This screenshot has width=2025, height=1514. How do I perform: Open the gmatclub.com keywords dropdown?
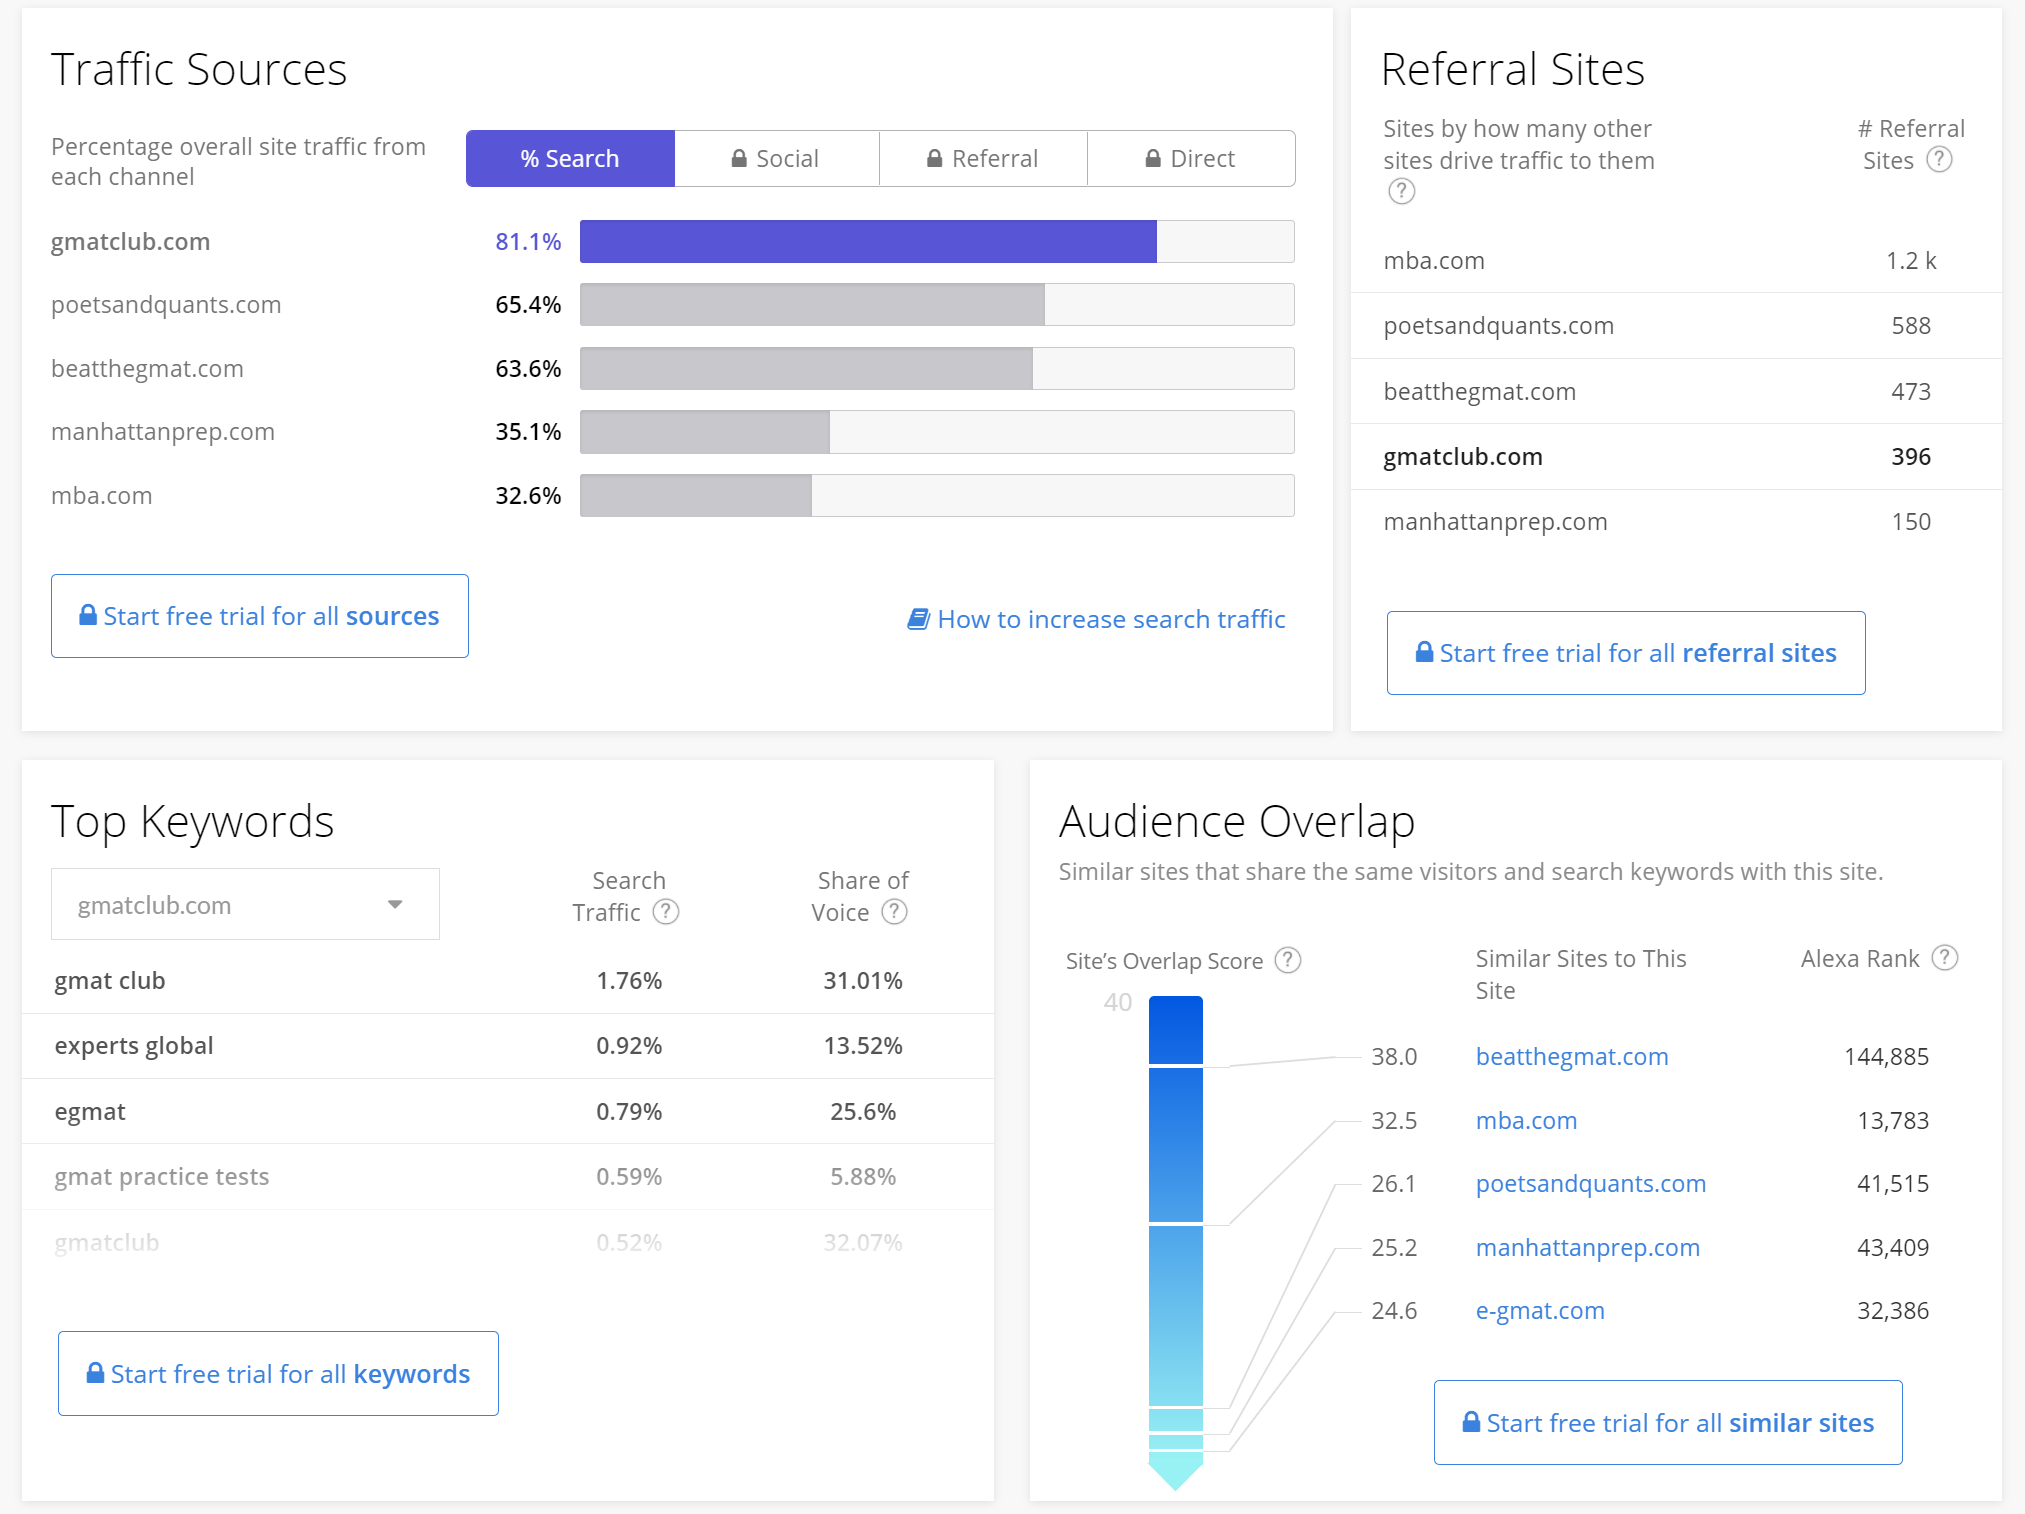coord(245,905)
